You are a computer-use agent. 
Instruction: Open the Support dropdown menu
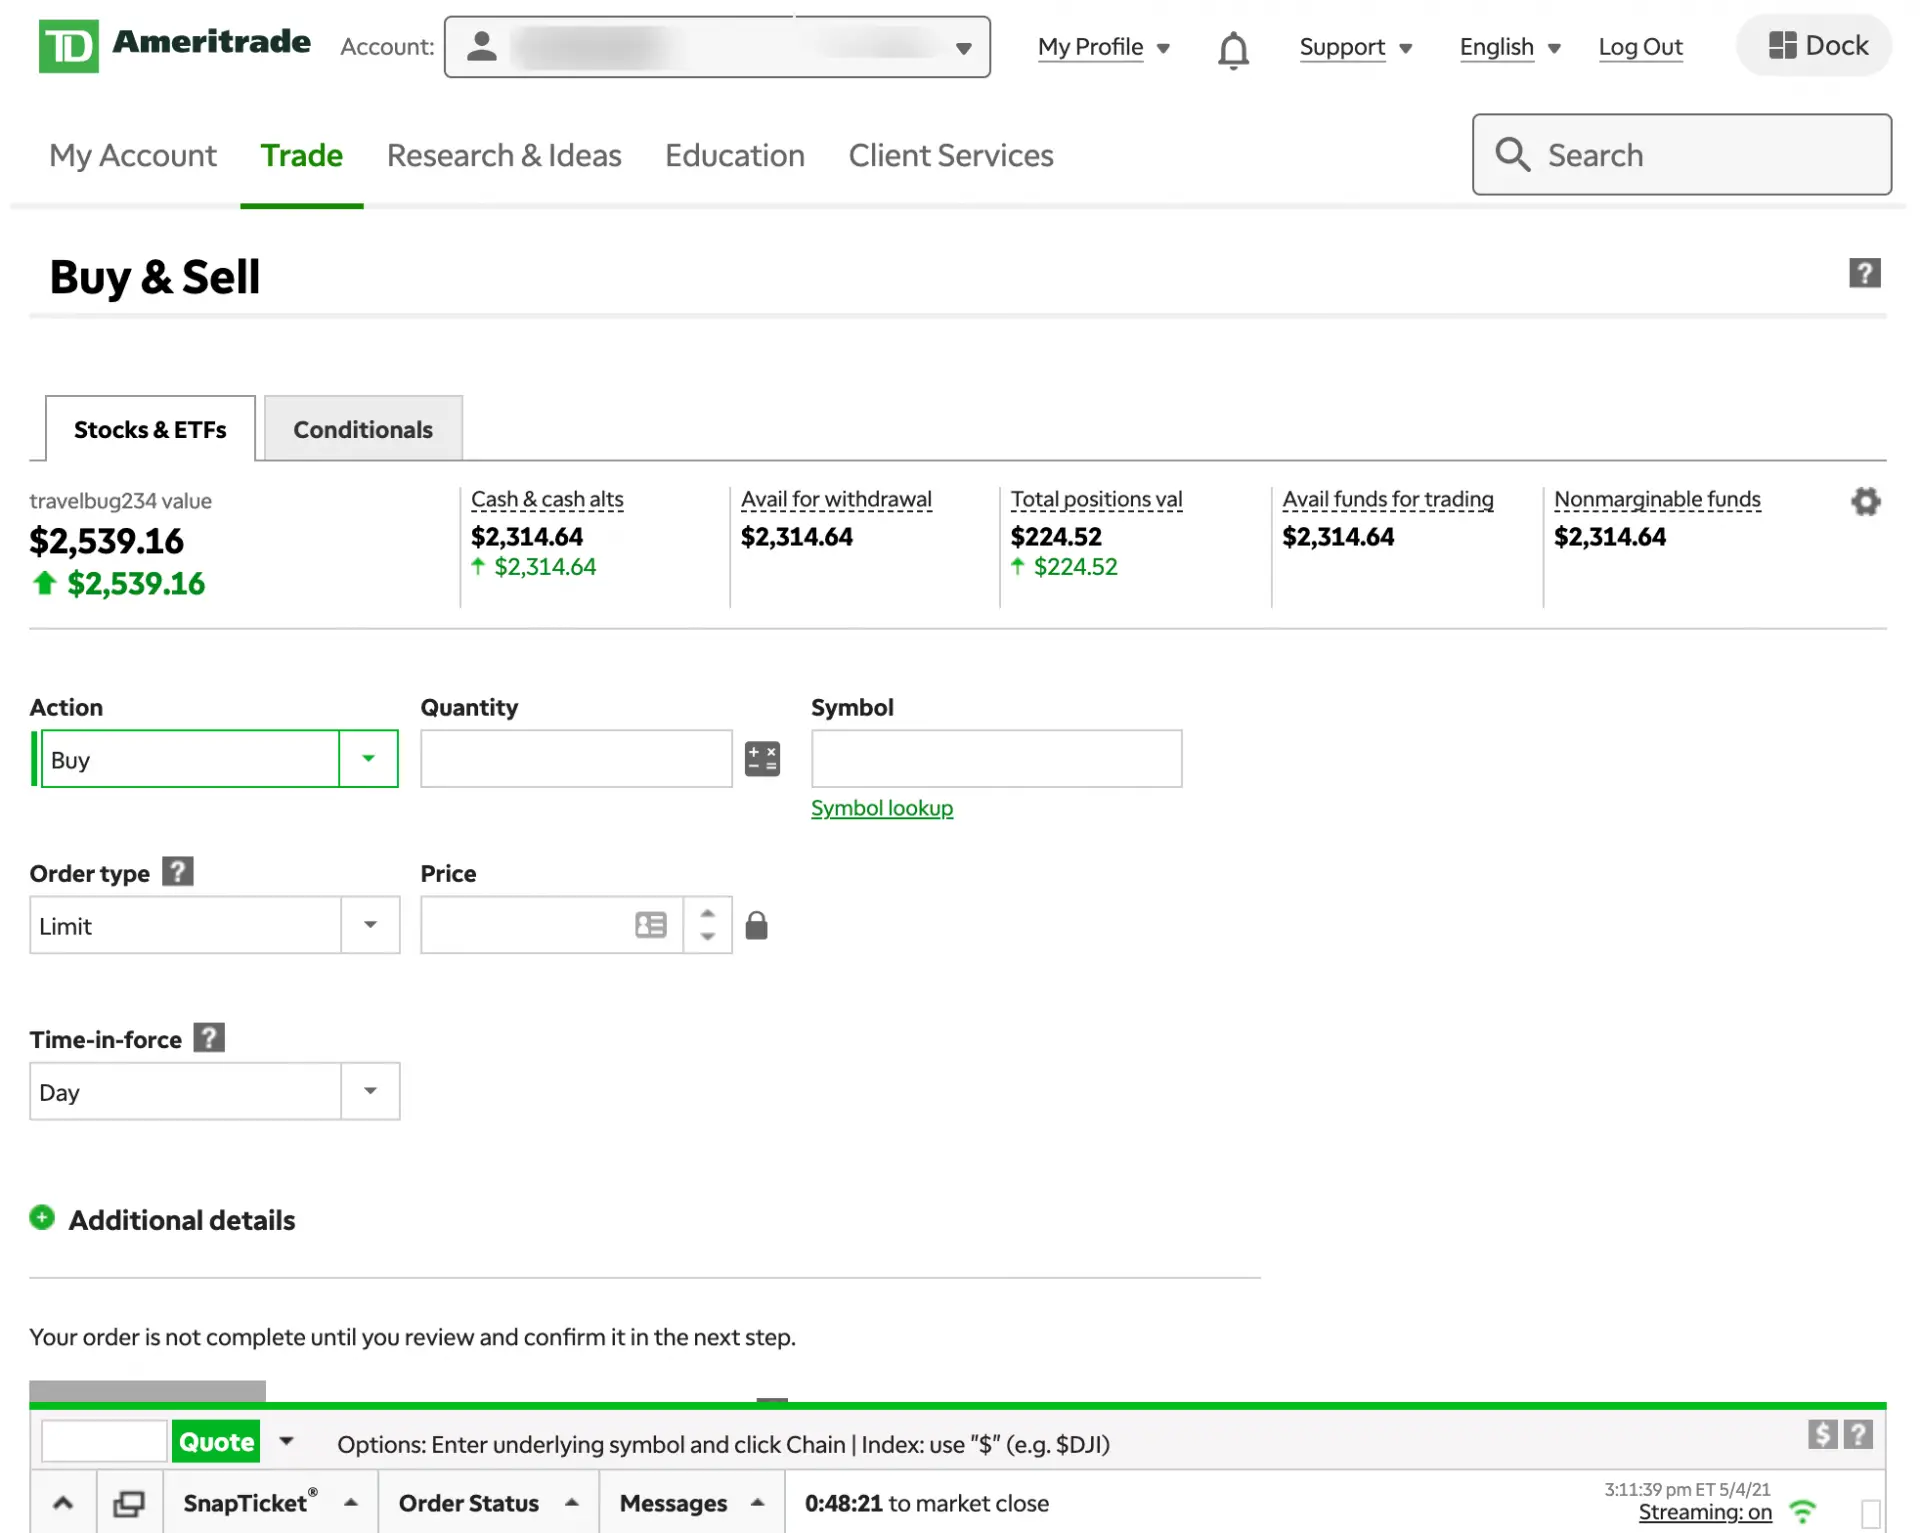pyautogui.click(x=1355, y=47)
